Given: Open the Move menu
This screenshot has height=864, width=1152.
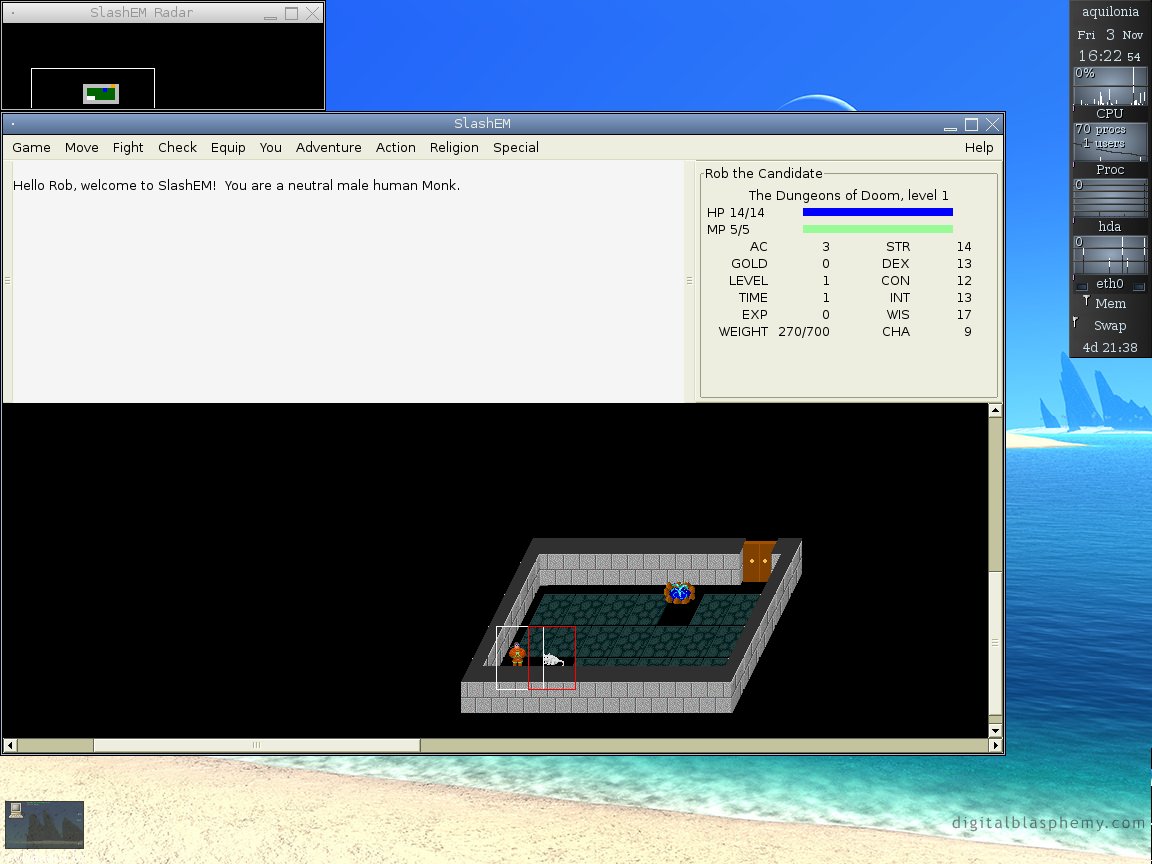Looking at the screenshot, I should 82,147.
